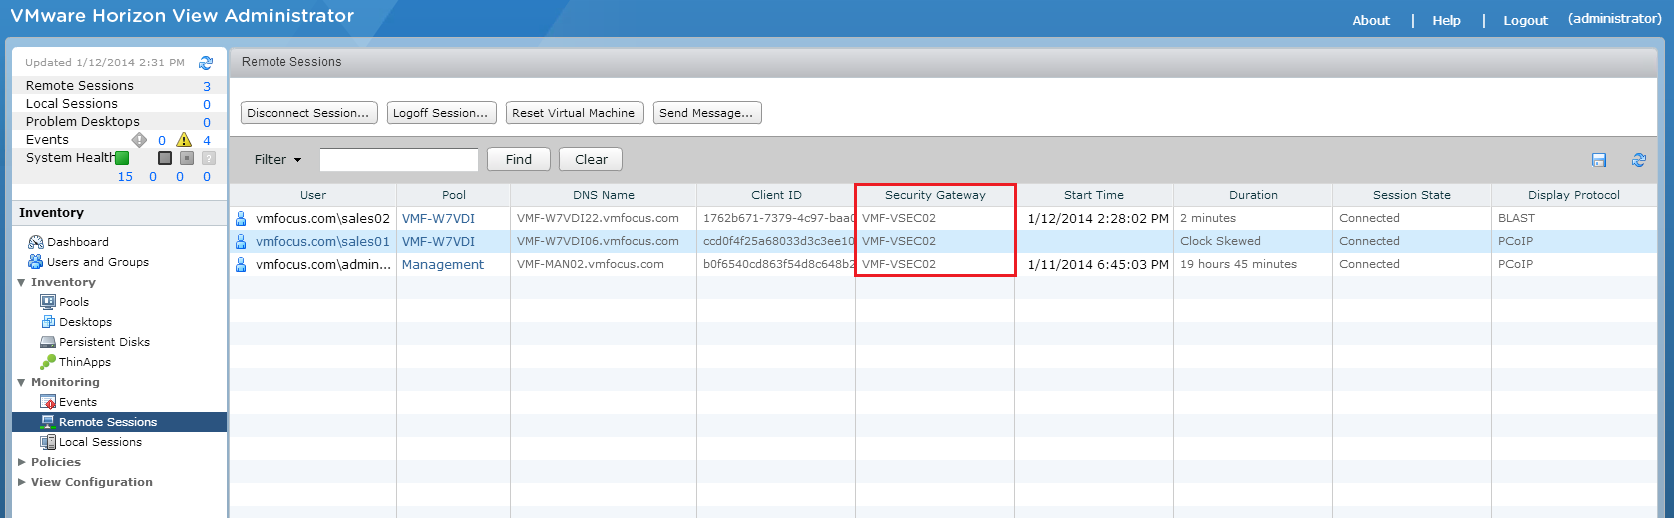Click the green System Health status square
Viewport: 1674px width, 518px height.
(122, 158)
